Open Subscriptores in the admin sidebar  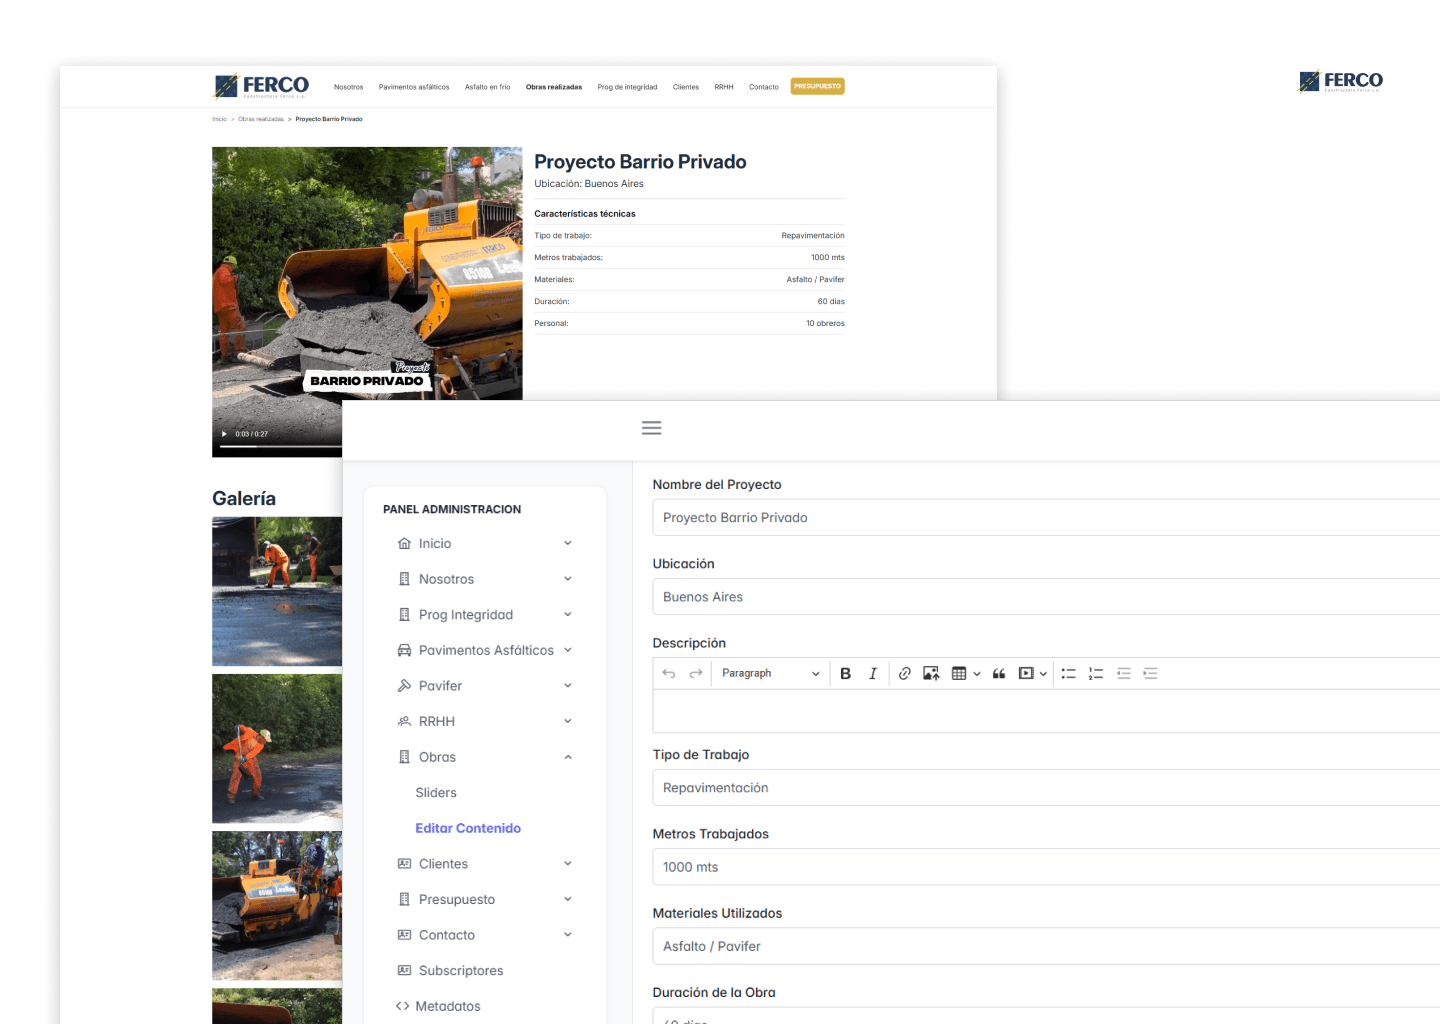[x=461, y=971]
